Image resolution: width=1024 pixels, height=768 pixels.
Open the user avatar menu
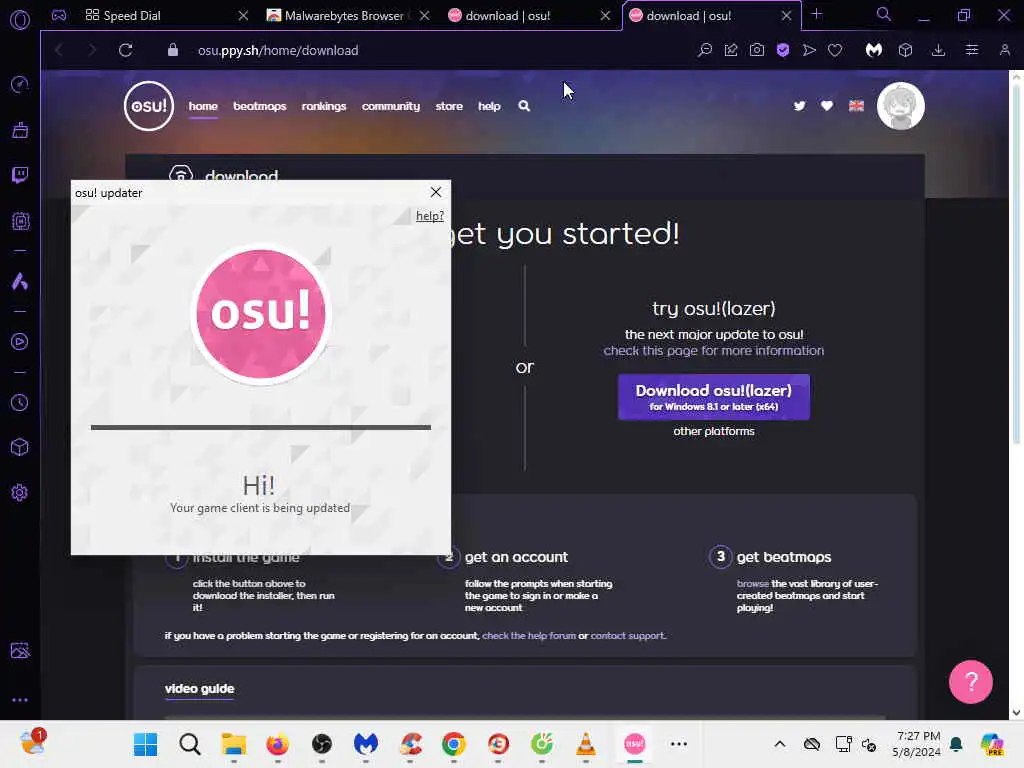(x=901, y=106)
